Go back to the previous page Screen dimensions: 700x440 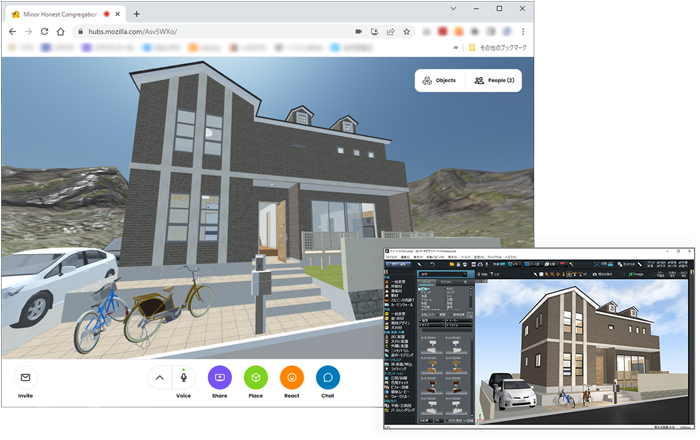pyautogui.click(x=12, y=31)
